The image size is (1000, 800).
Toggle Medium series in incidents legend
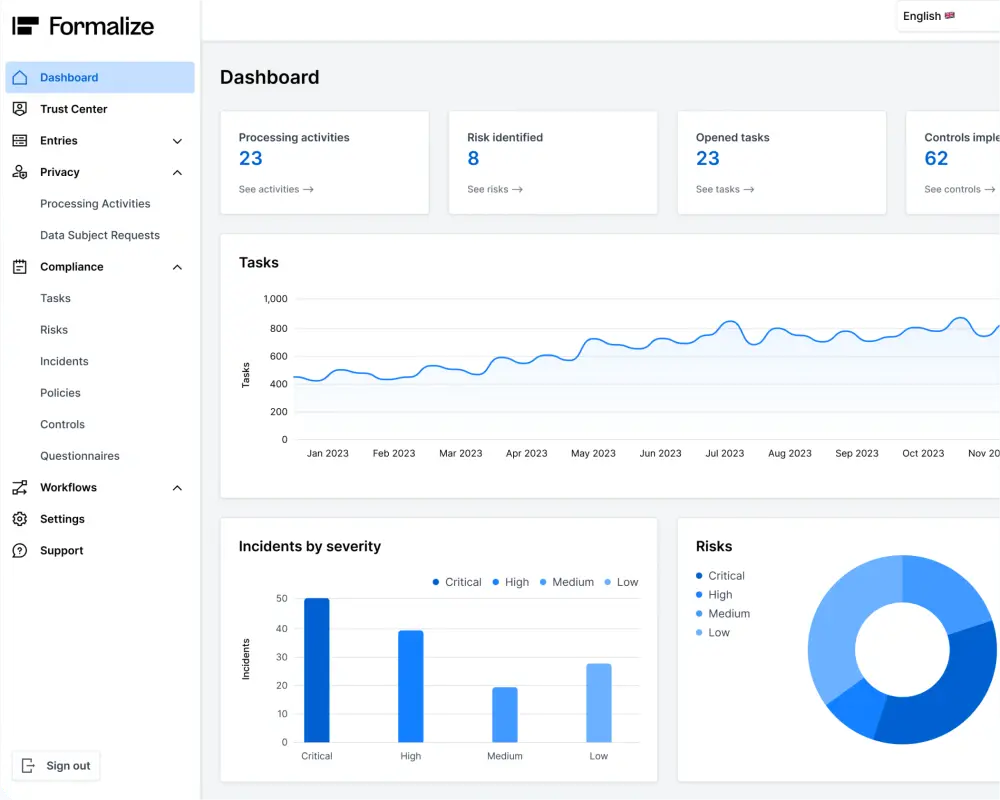click(566, 582)
